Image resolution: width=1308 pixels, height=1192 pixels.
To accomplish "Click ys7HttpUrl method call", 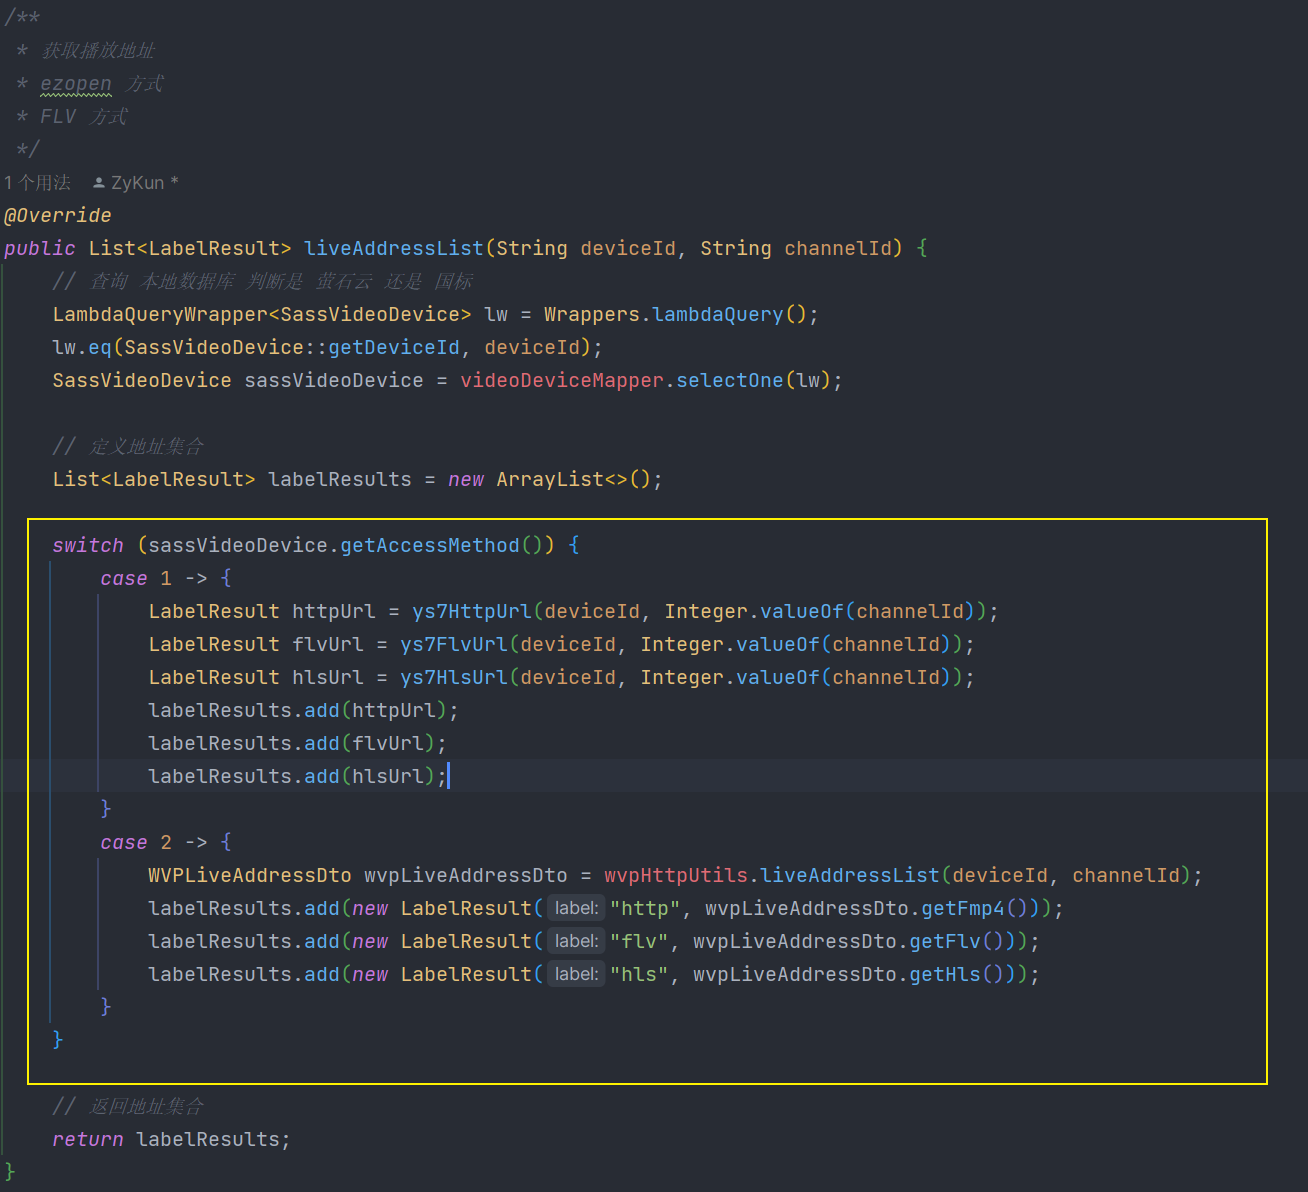I will coord(472,611).
